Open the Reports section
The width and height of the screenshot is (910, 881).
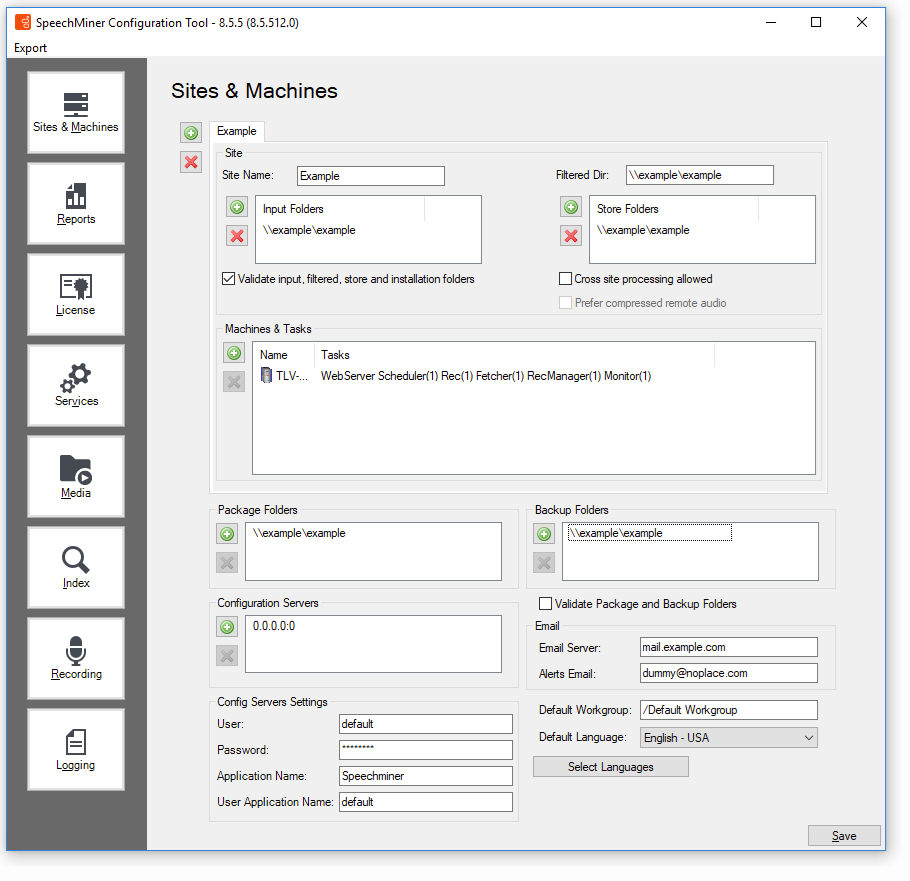point(75,203)
